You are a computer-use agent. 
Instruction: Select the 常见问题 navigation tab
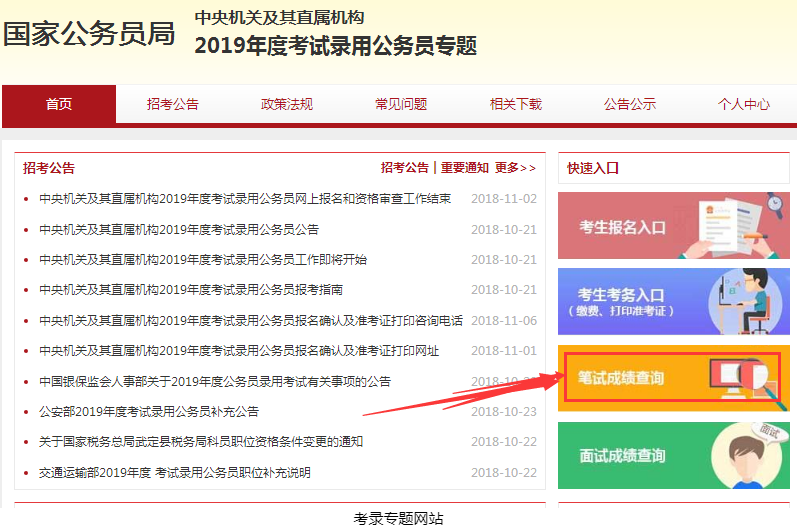click(401, 104)
